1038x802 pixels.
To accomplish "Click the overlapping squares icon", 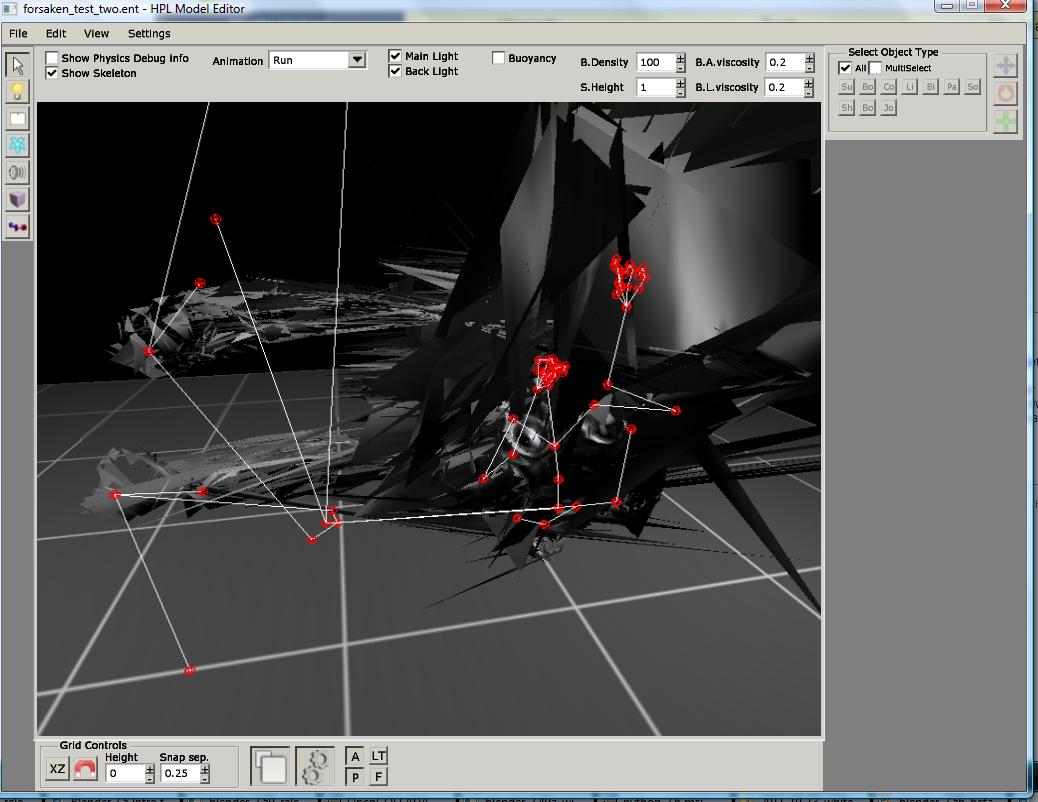I will coord(270,767).
